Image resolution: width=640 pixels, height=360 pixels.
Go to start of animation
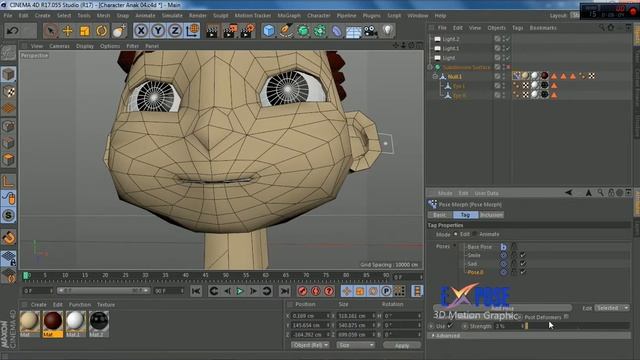[196, 291]
